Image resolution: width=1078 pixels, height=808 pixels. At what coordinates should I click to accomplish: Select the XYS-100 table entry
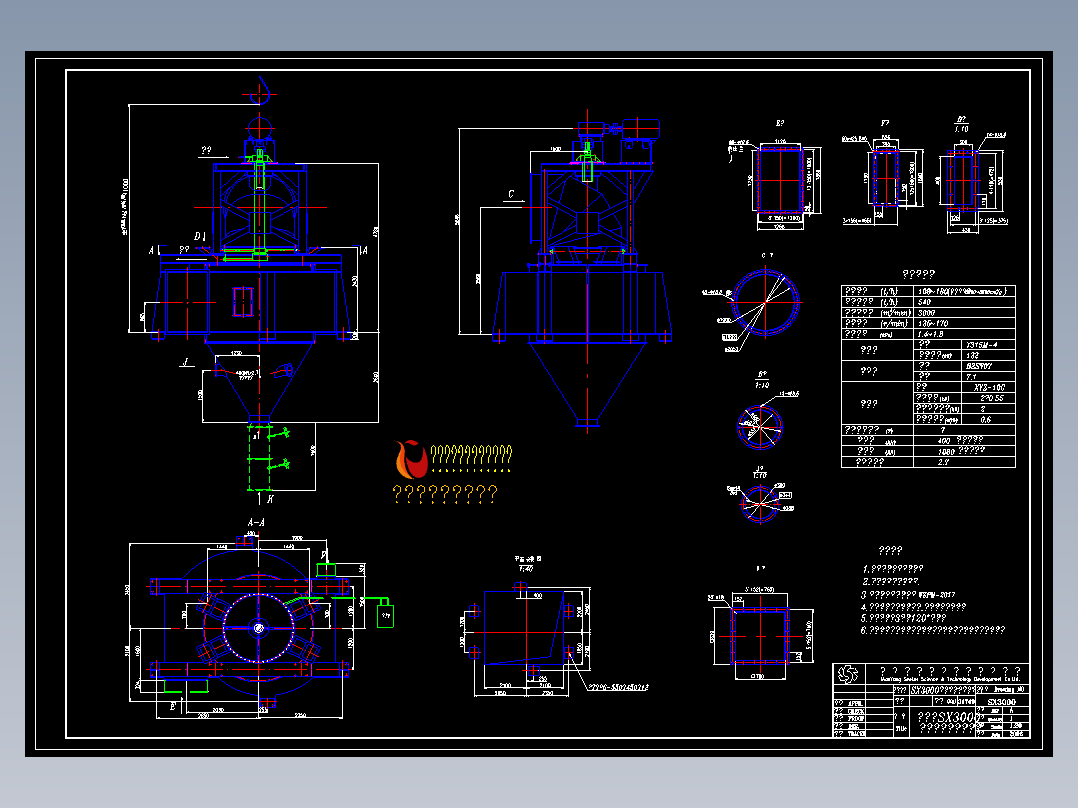coord(989,387)
